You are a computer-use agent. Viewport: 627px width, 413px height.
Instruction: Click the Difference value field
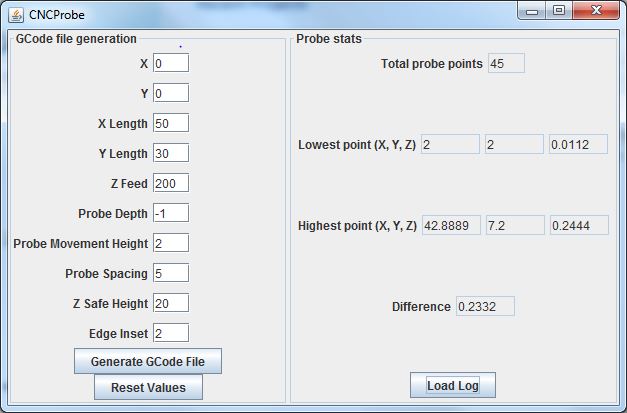(x=485, y=306)
